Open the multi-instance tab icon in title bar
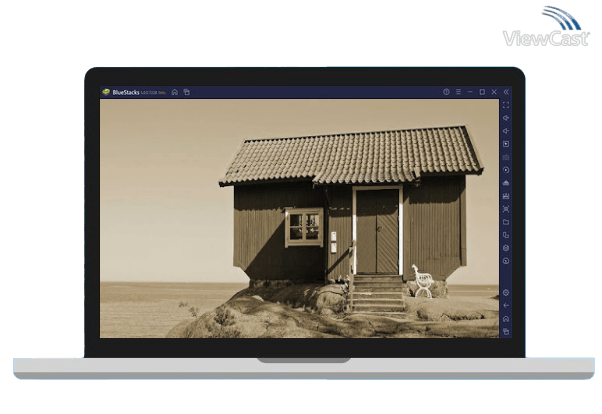Image resolution: width=602 pixels, height=414 pixels. coord(186,92)
